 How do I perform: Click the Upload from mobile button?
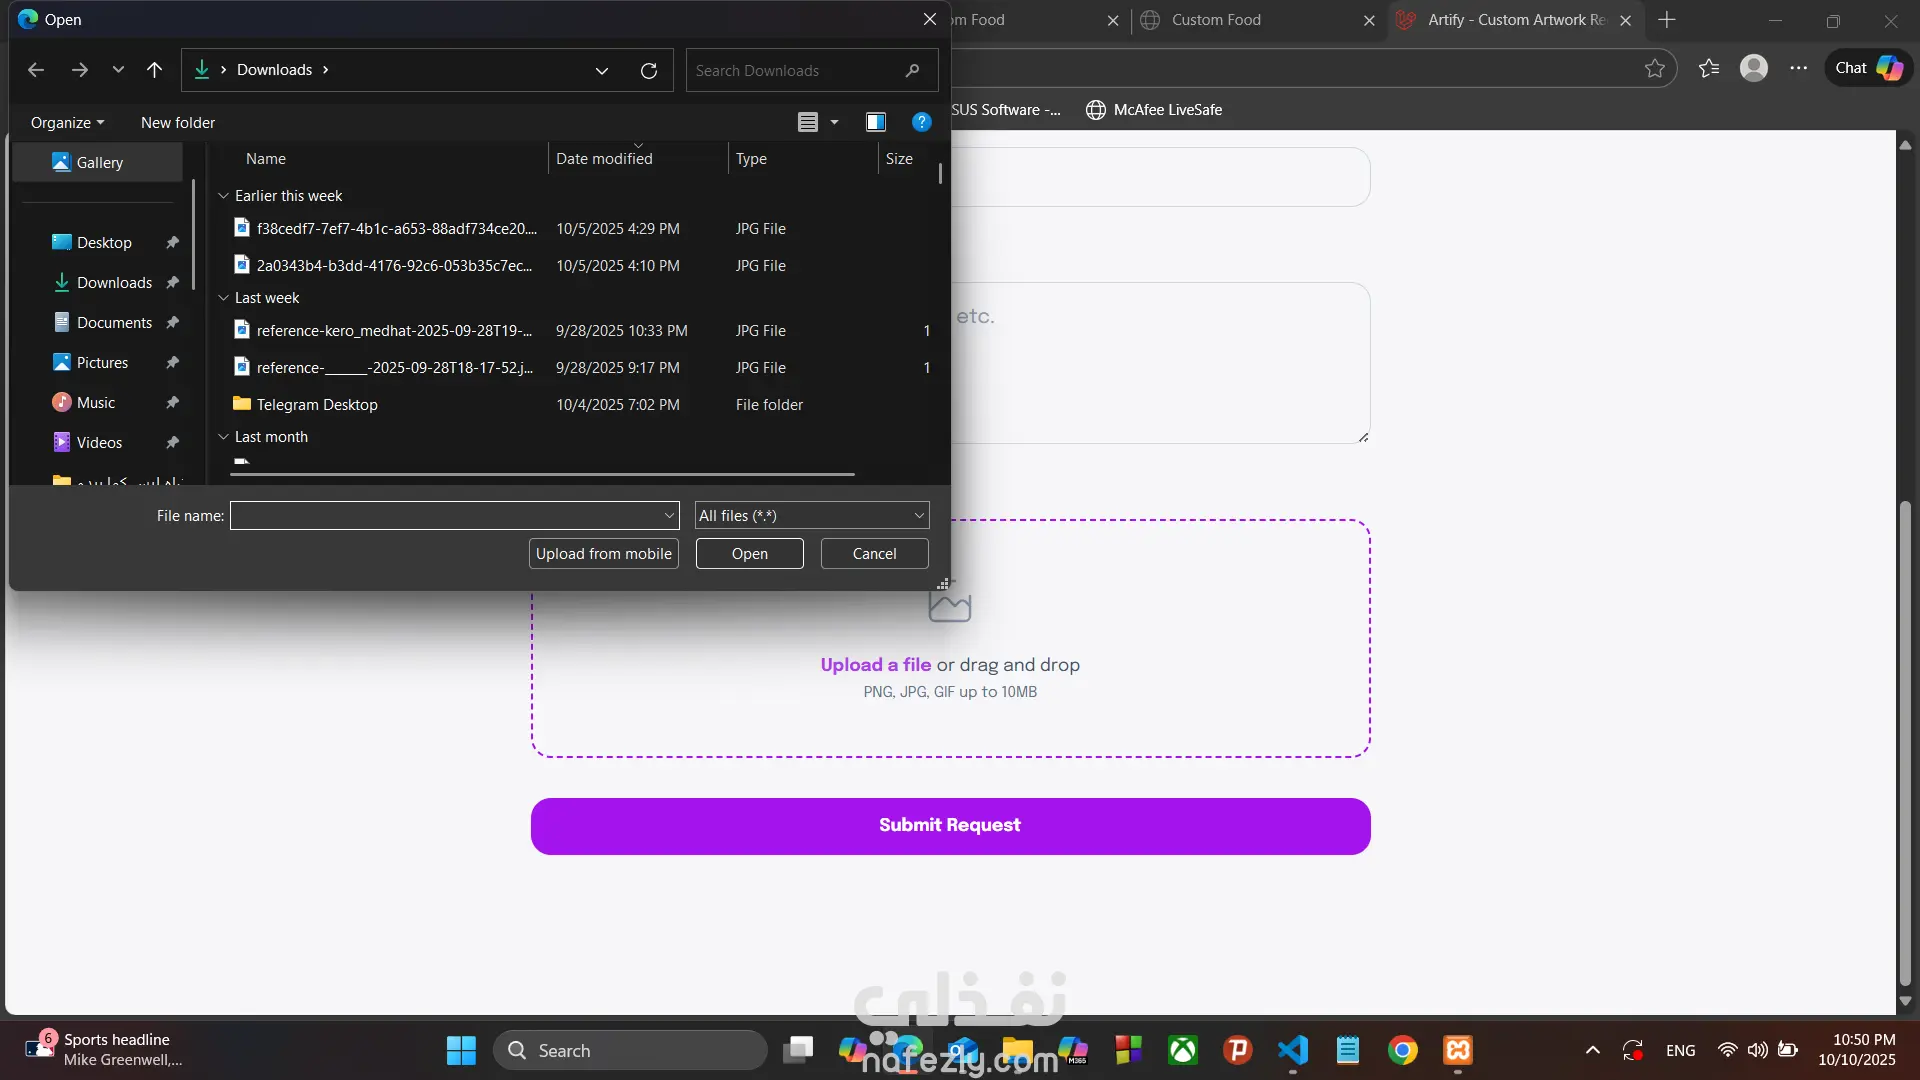click(603, 554)
